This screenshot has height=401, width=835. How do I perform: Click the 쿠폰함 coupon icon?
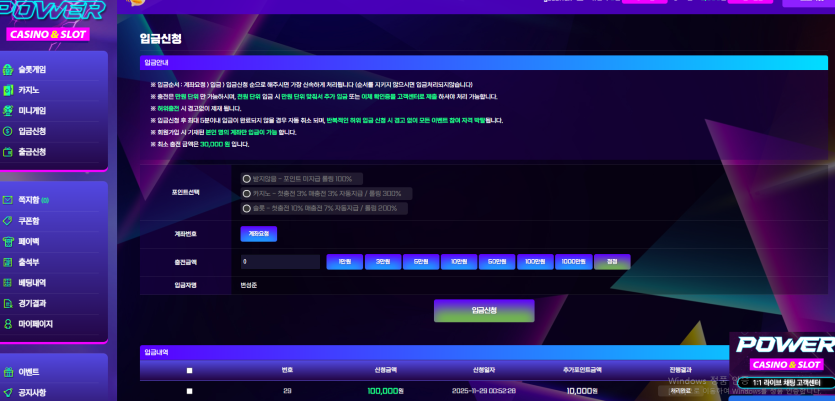point(8,220)
